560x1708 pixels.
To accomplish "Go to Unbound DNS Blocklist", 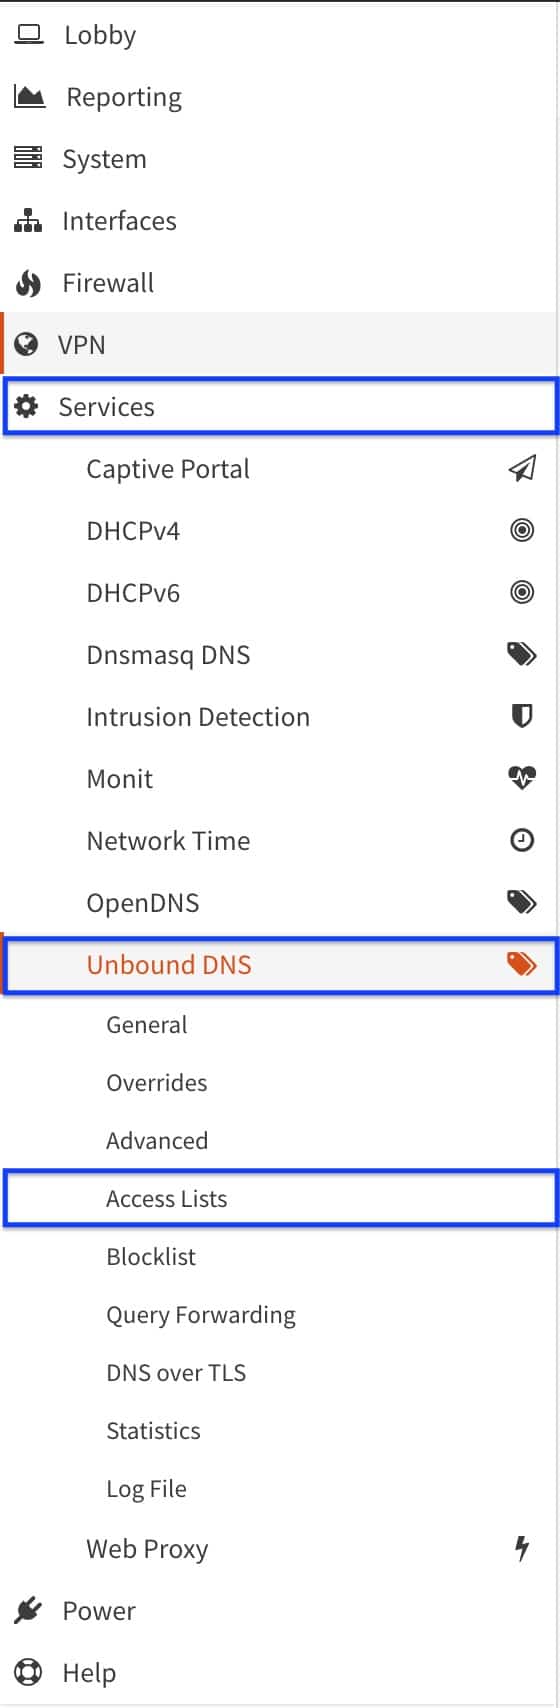I will [151, 1256].
